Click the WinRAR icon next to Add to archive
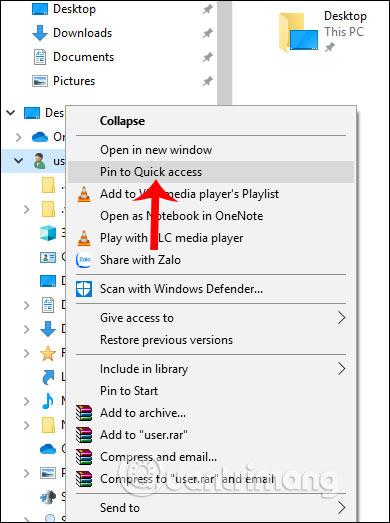The image size is (390, 523). (x=84, y=413)
